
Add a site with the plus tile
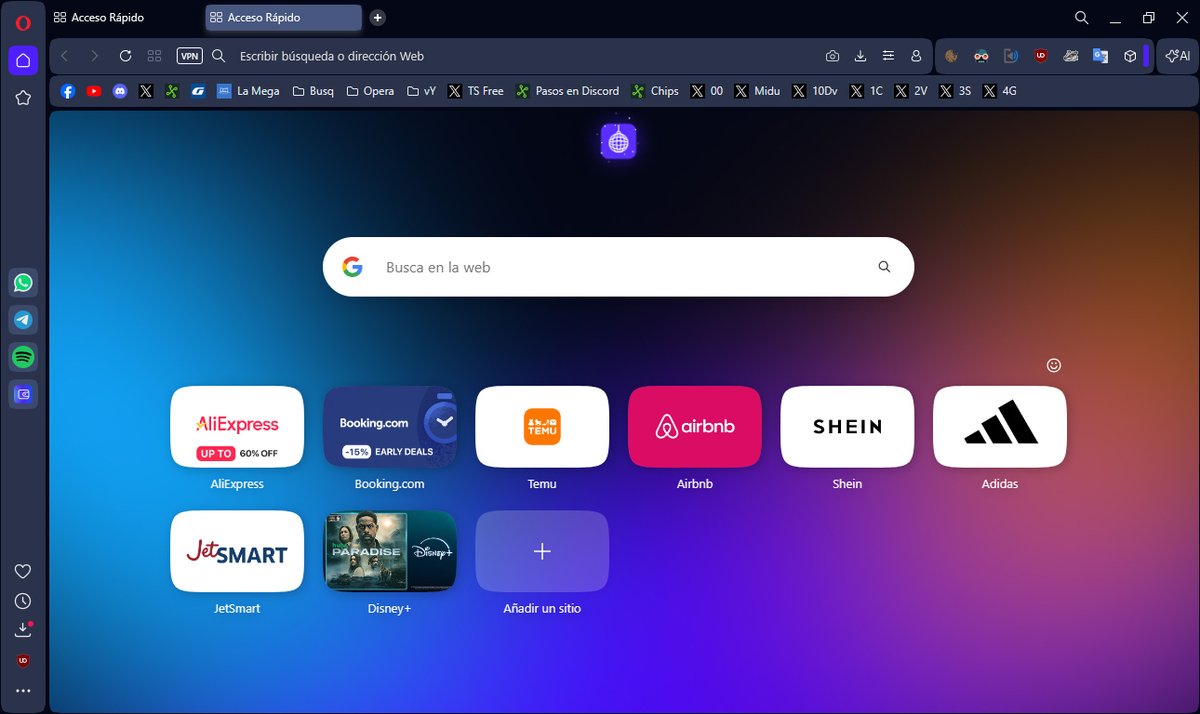pyautogui.click(x=542, y=551)
